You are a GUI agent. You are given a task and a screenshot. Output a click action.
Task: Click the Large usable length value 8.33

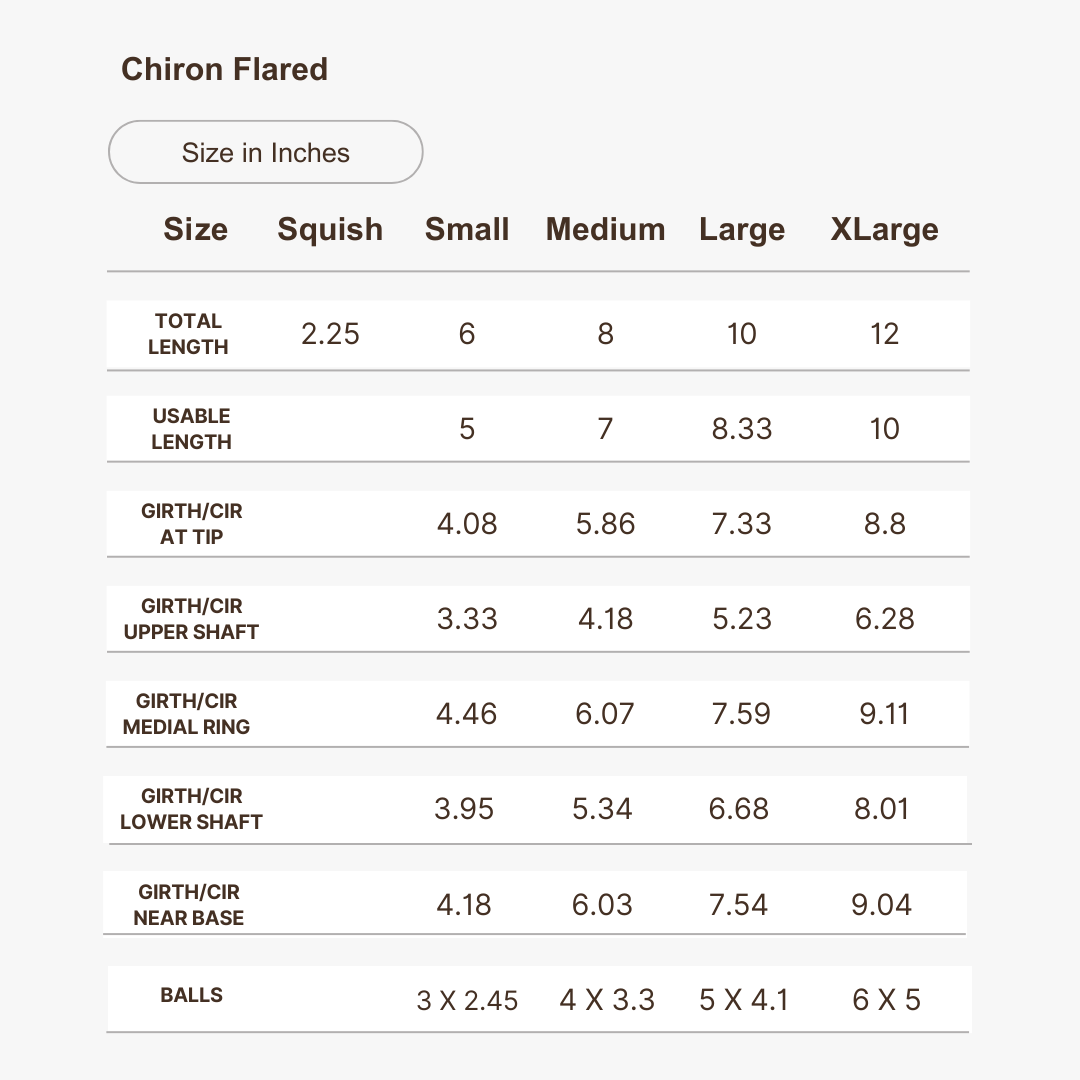point(742,429)
